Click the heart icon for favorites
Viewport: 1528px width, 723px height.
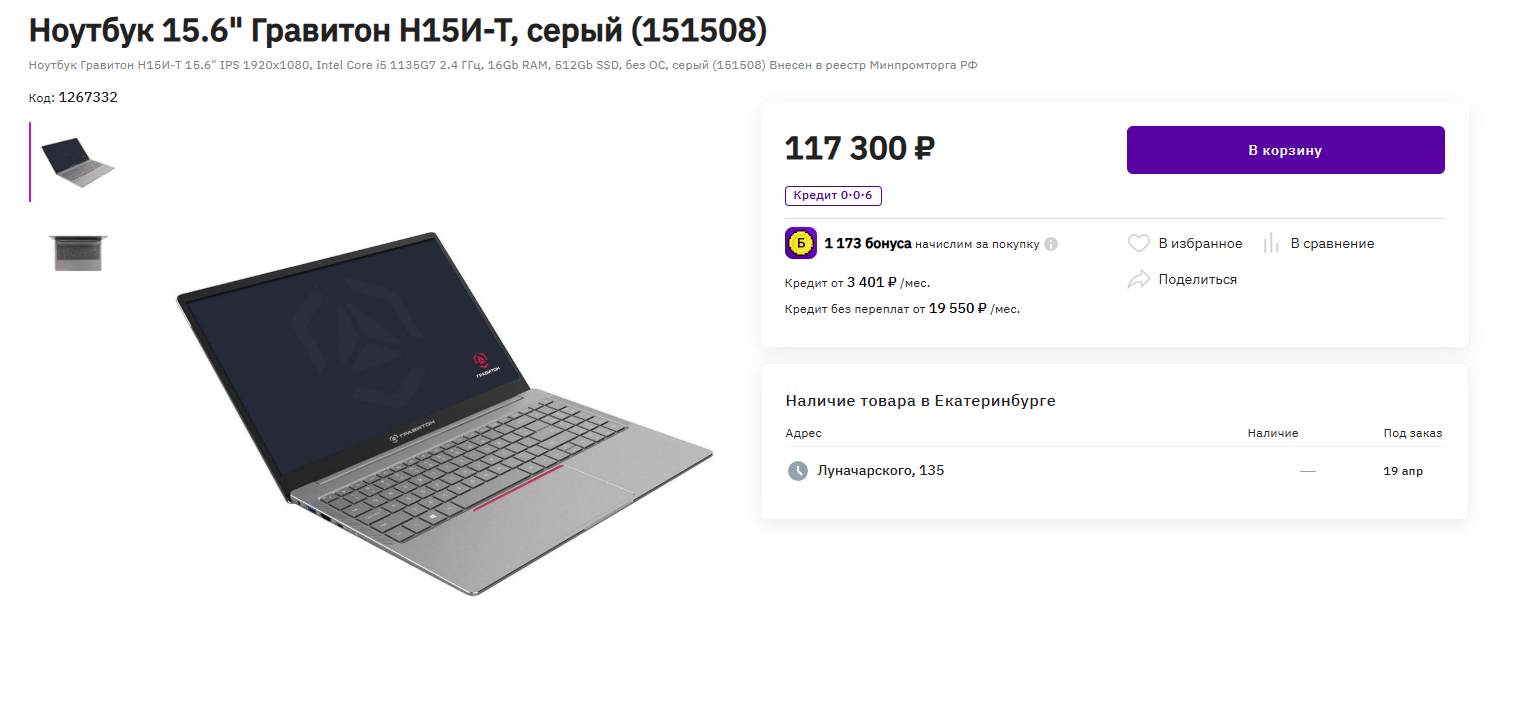pos(1138,243)
